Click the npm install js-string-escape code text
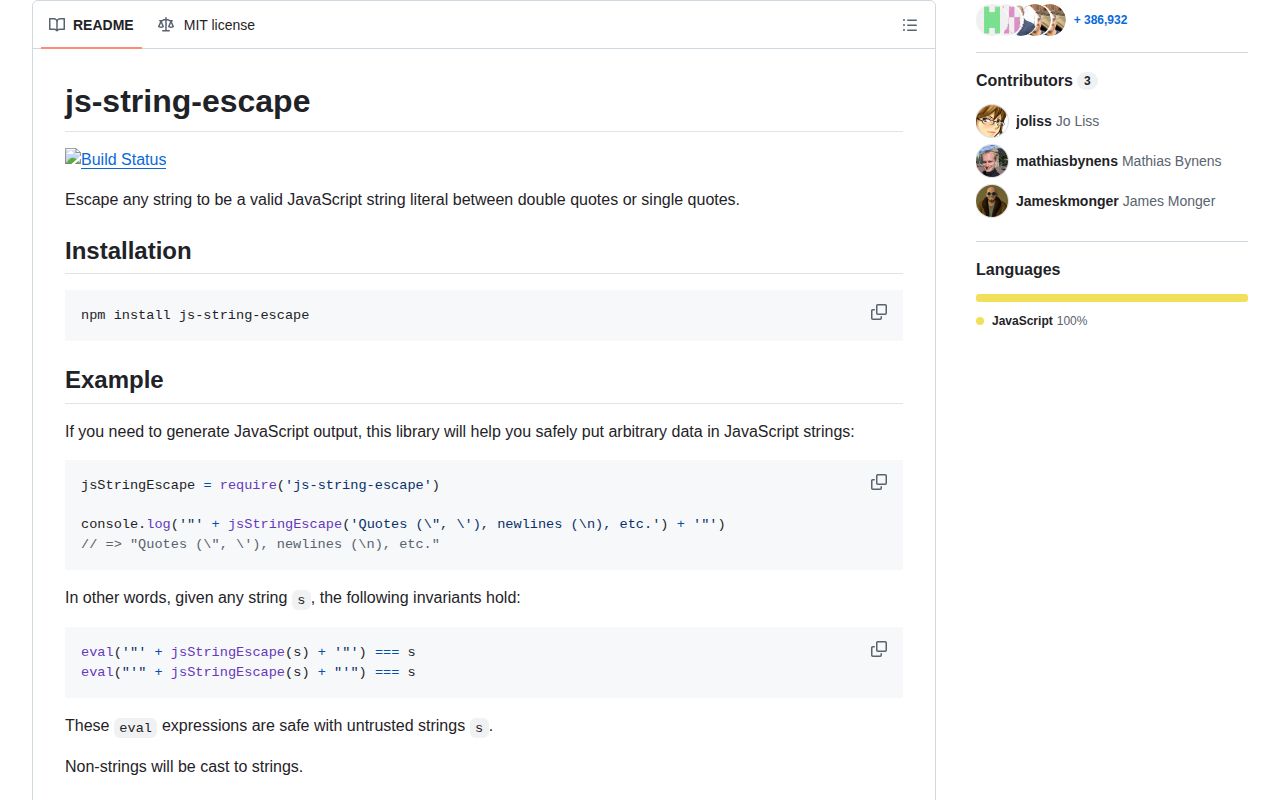Viewport: 1280px width, 800px height. tap(195, 315)
